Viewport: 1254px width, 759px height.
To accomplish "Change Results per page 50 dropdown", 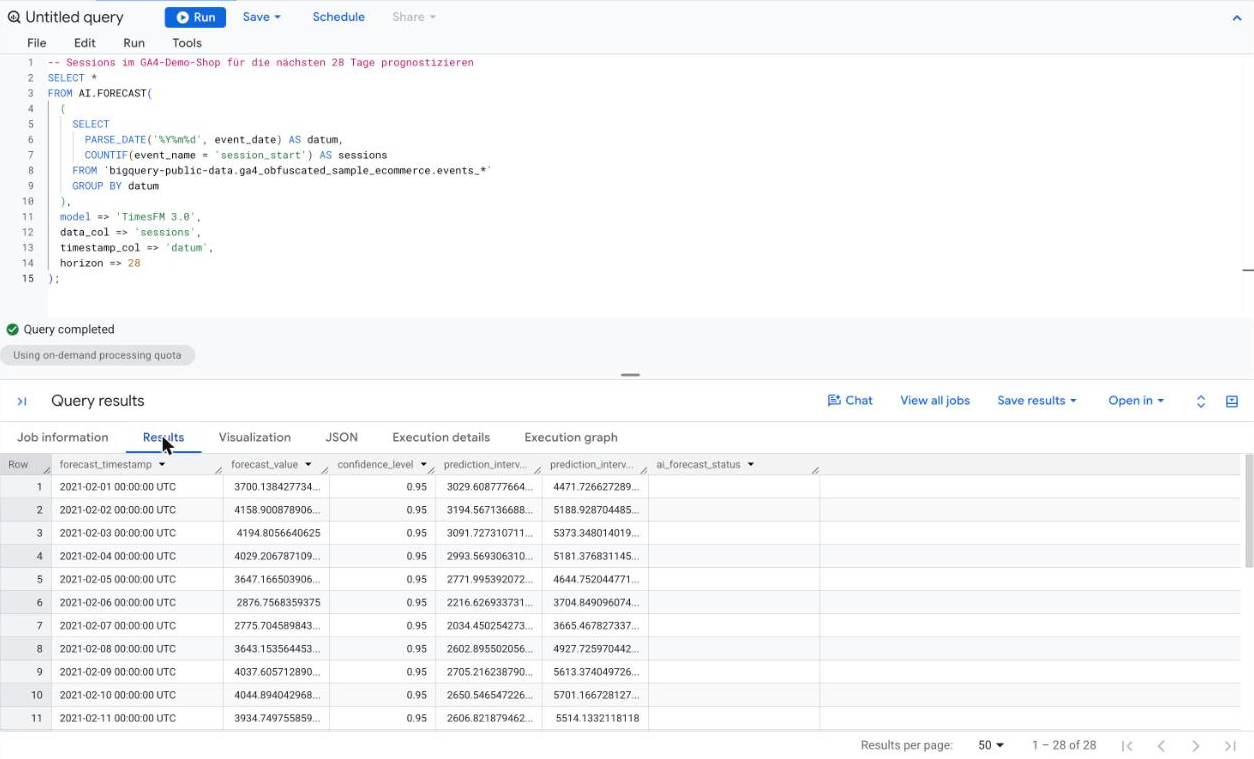I will tap(991, 745).
